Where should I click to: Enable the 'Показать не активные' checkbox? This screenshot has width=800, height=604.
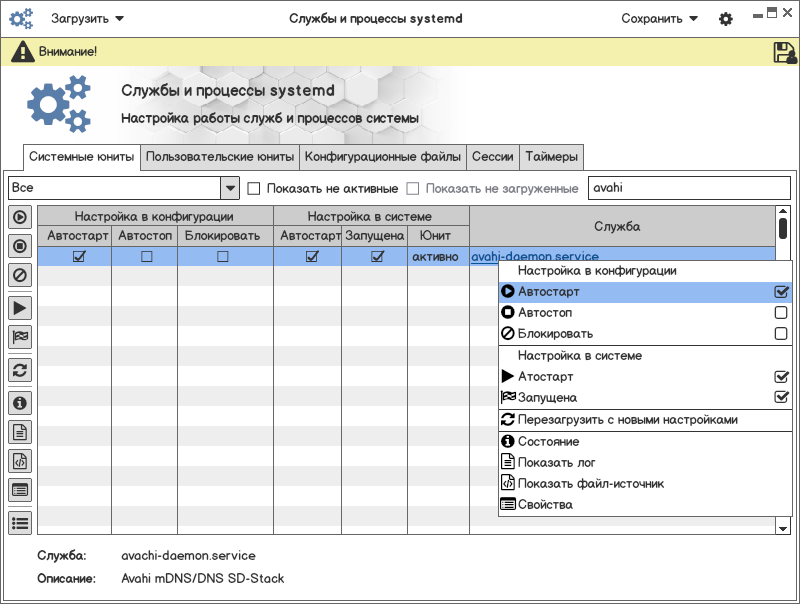click(x=254, y=188)
